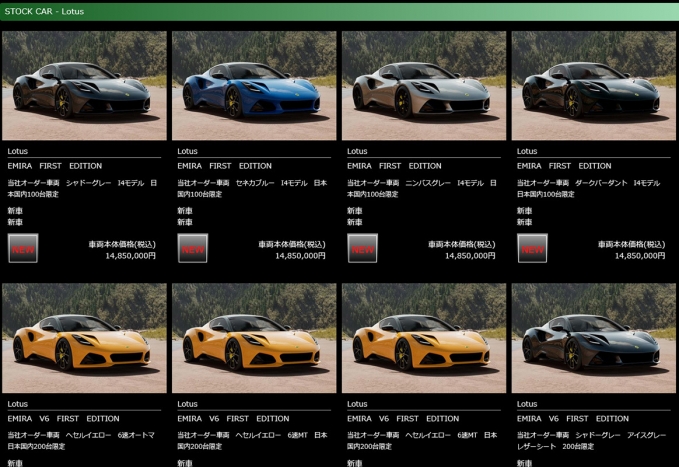Click the NEW badge on the セネカブルー card
Viewport: 679px width, 467px height.
[193, 248]
